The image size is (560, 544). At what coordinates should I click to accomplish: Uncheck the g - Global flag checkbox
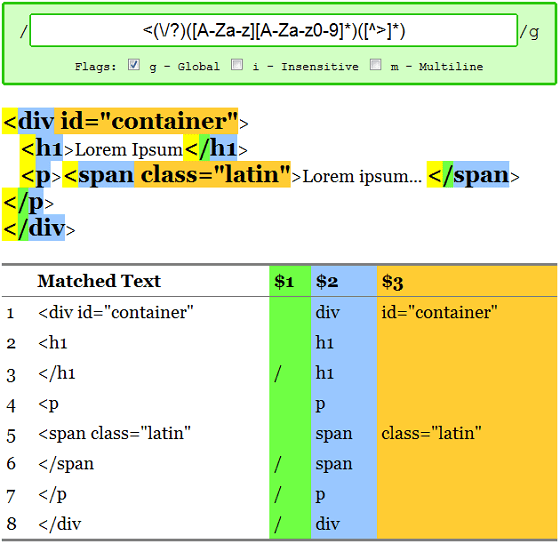(134, 65)
